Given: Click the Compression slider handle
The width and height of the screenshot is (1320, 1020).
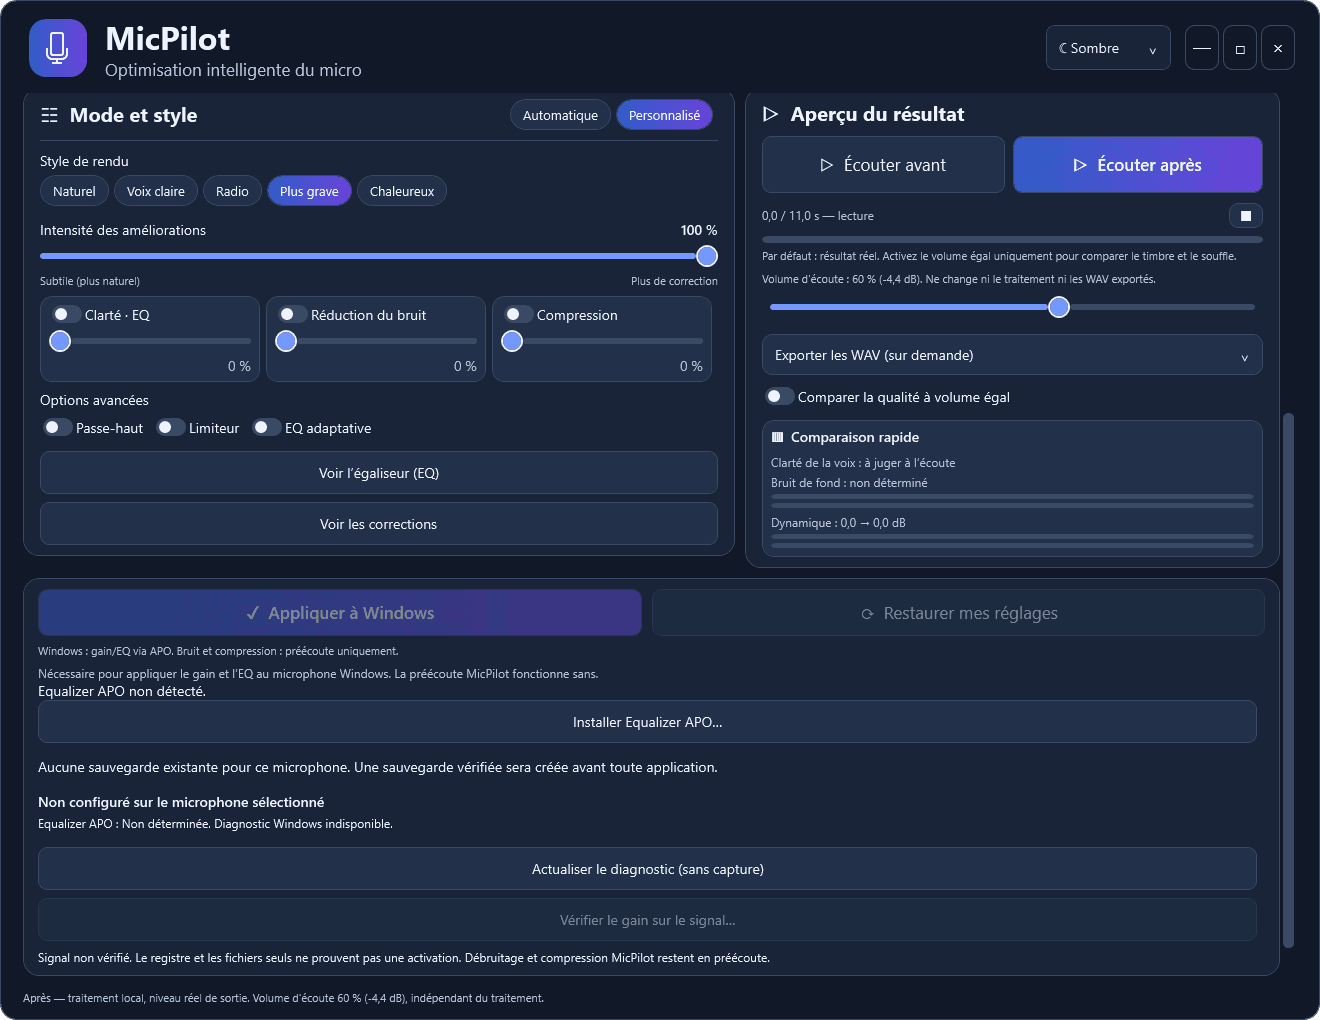Looking at the screenshot, I should [512, 341].
